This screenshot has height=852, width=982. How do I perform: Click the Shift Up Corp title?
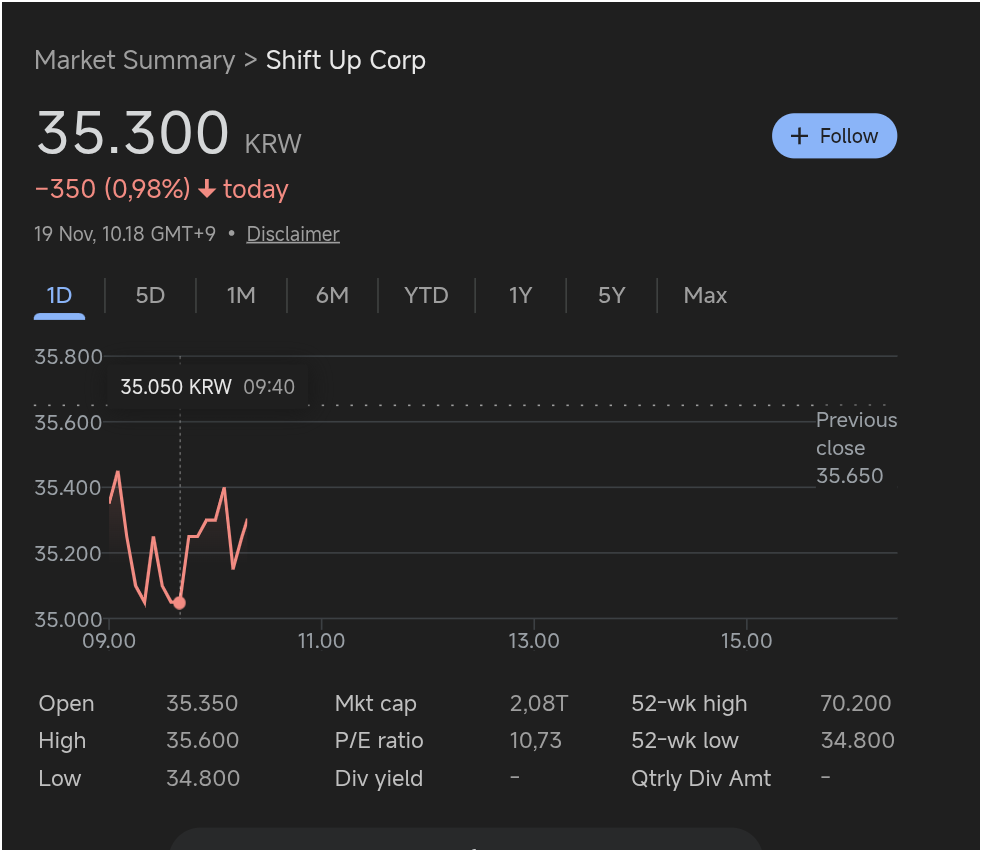point(346,60)
